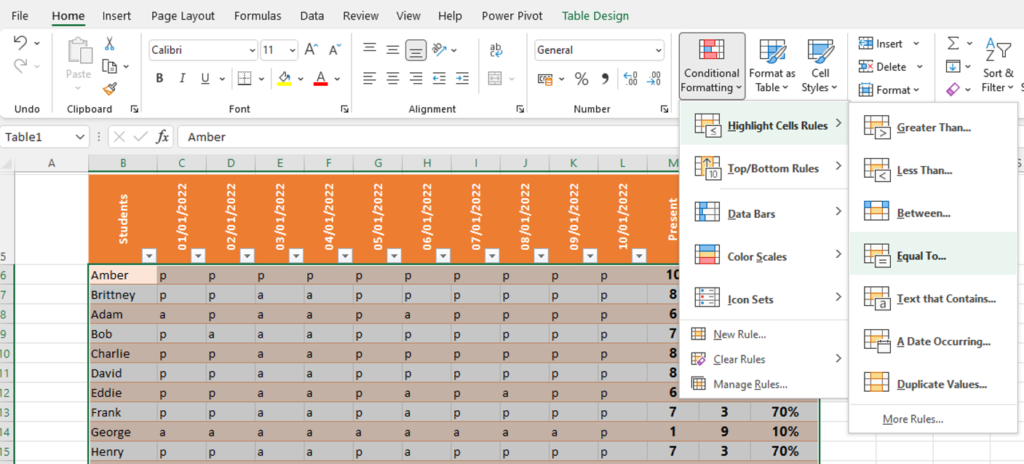Click the Insert Function fx icon
This screenshot has height=464, width=1024.
tap(162, 137)
